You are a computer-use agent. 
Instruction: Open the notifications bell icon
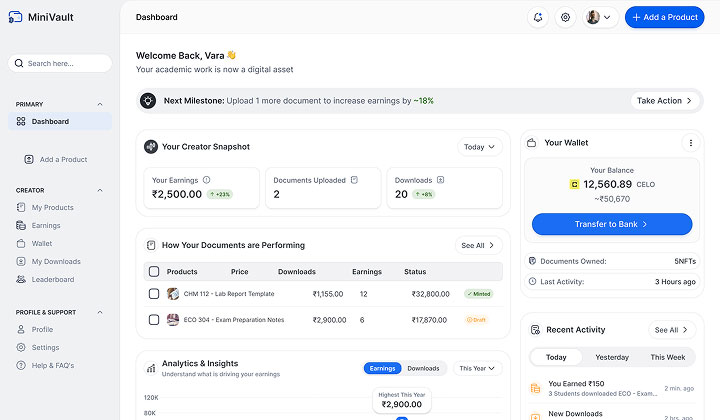538,17
